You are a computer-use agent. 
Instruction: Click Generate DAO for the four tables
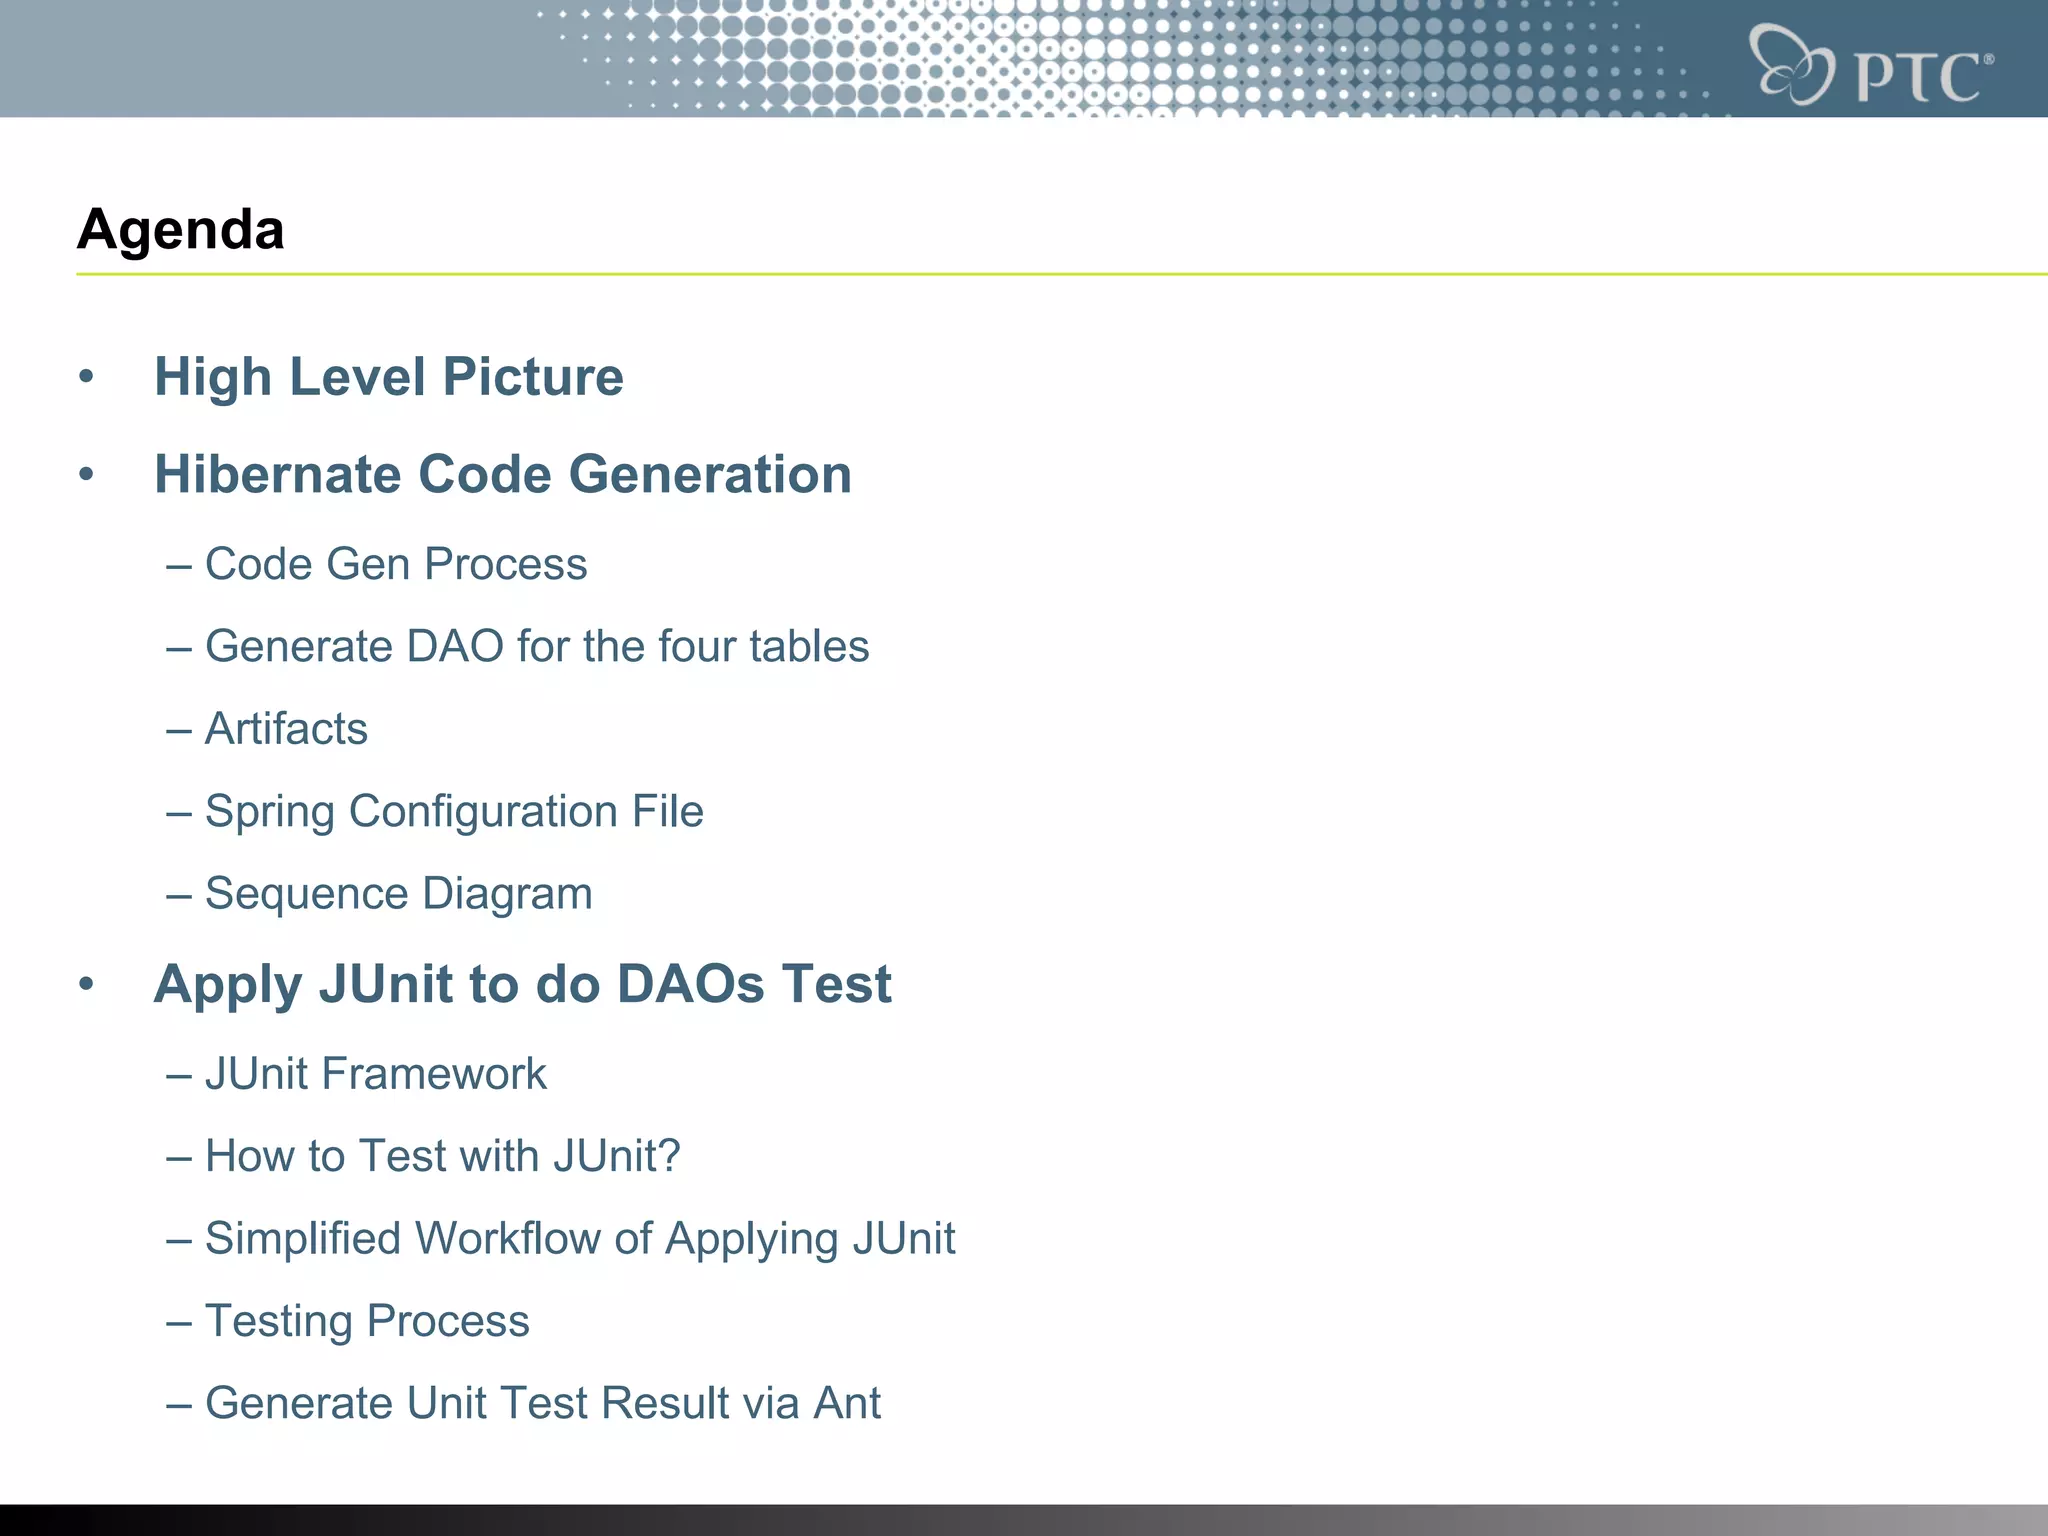536,646
